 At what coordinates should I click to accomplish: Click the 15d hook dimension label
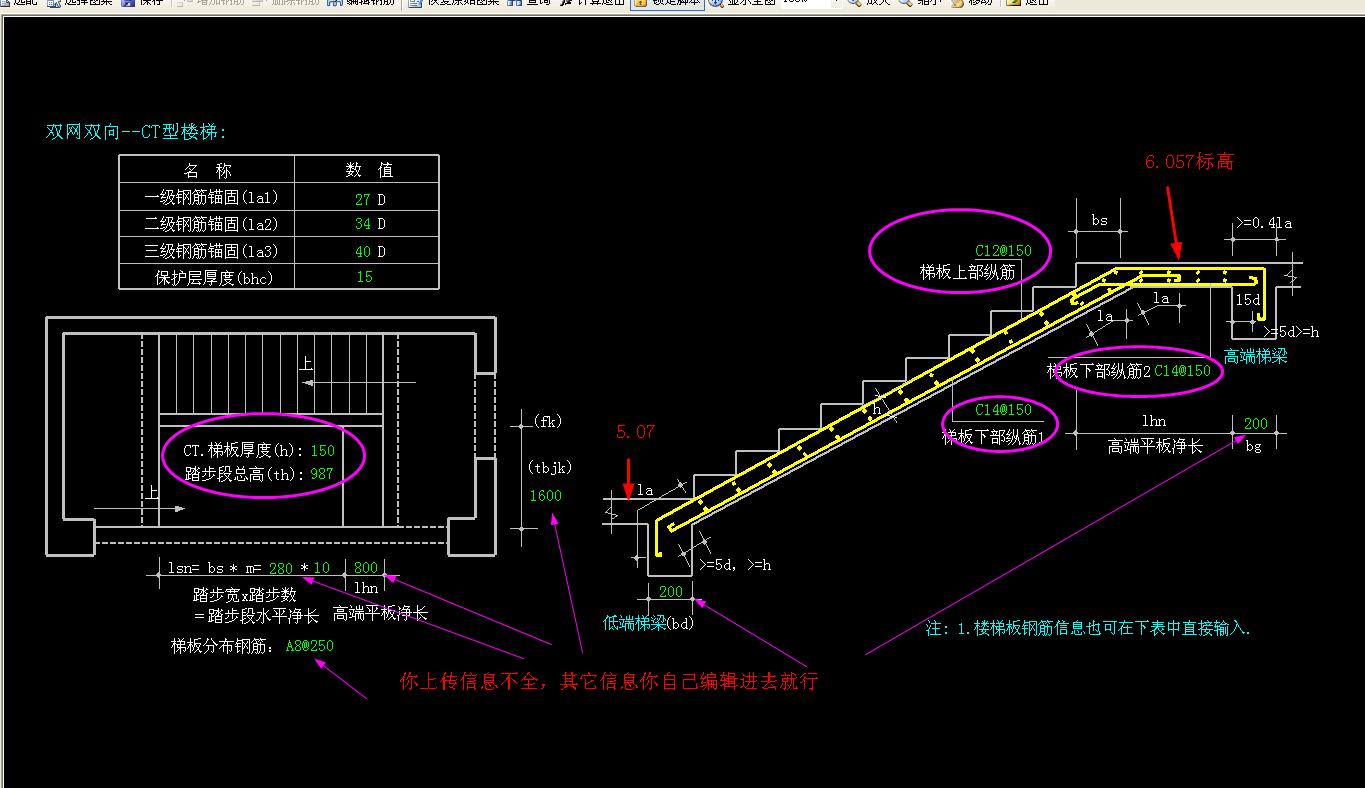coord(1248,299)
